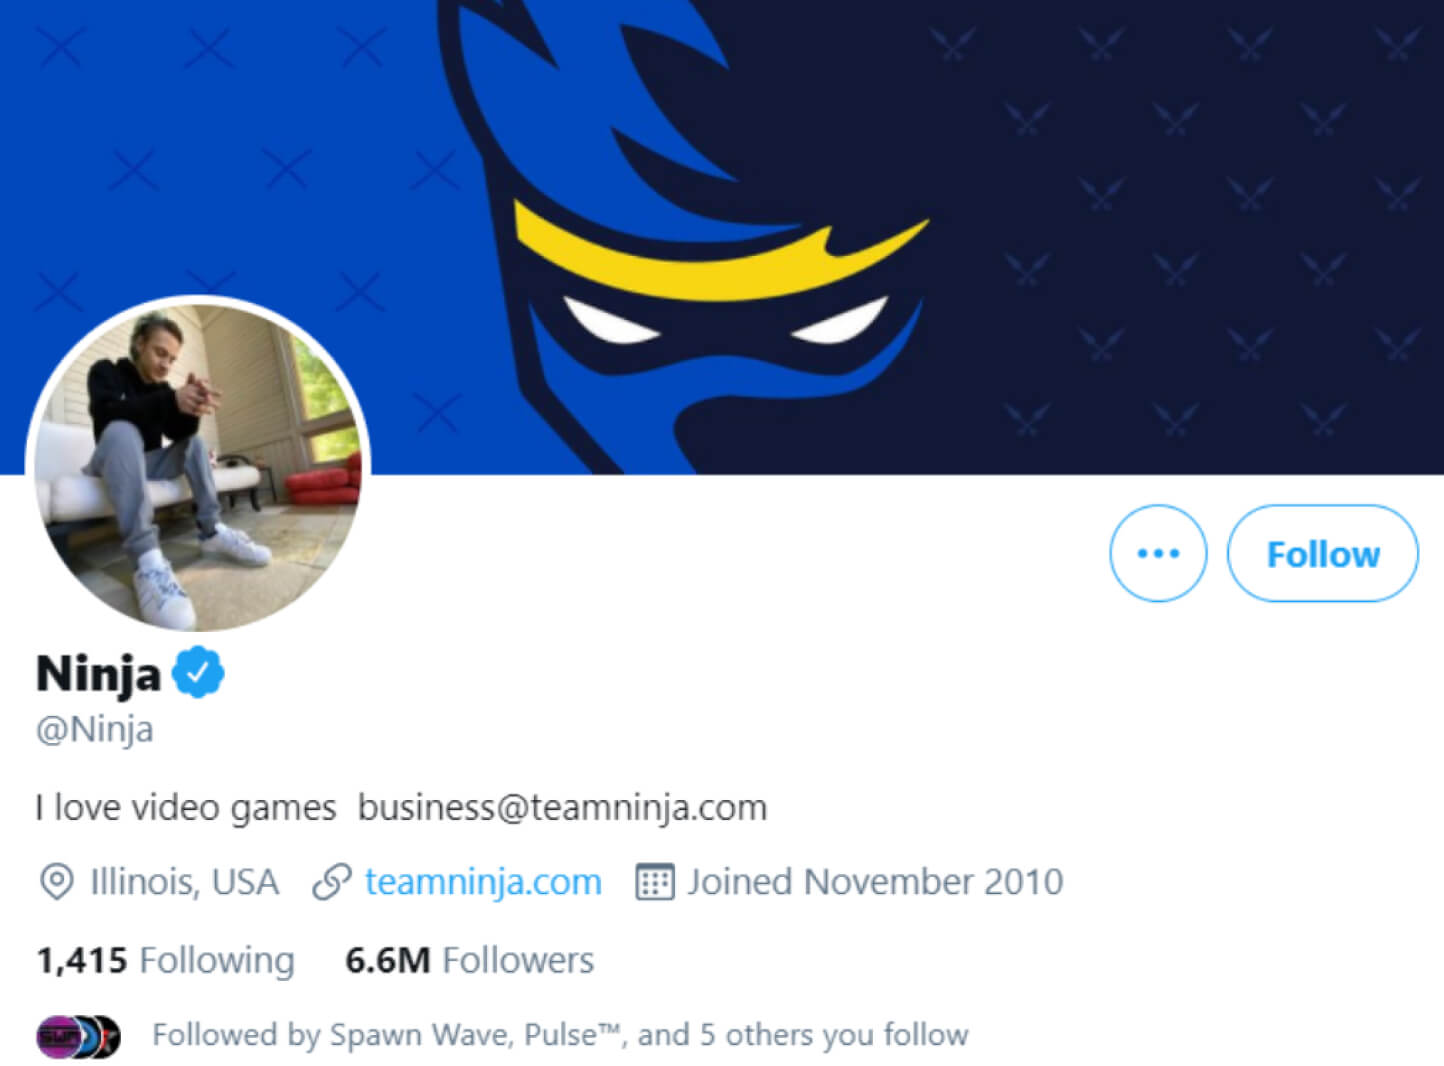The width and height of the screenshot is (1444, 1066).
Task: Click the chain link icon
Action: (331, 882)
